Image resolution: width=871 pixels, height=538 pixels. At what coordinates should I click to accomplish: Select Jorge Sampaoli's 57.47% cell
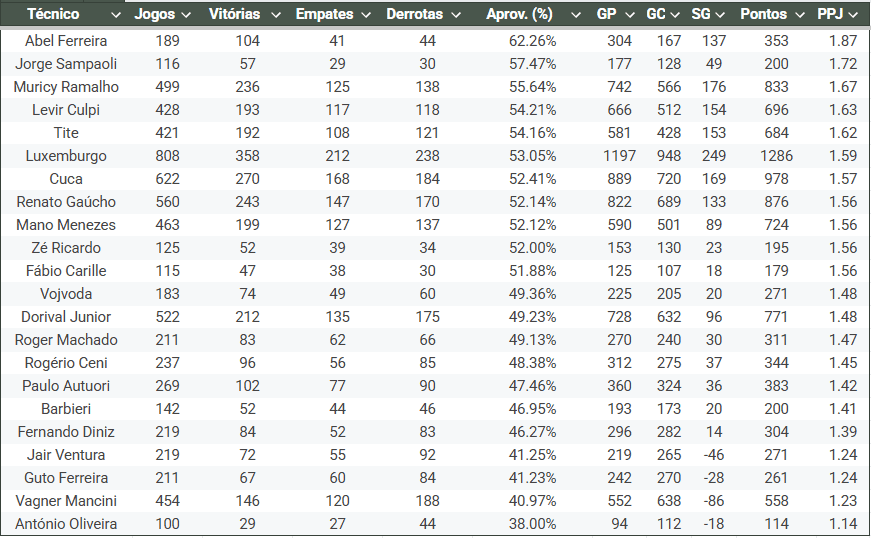532,64
